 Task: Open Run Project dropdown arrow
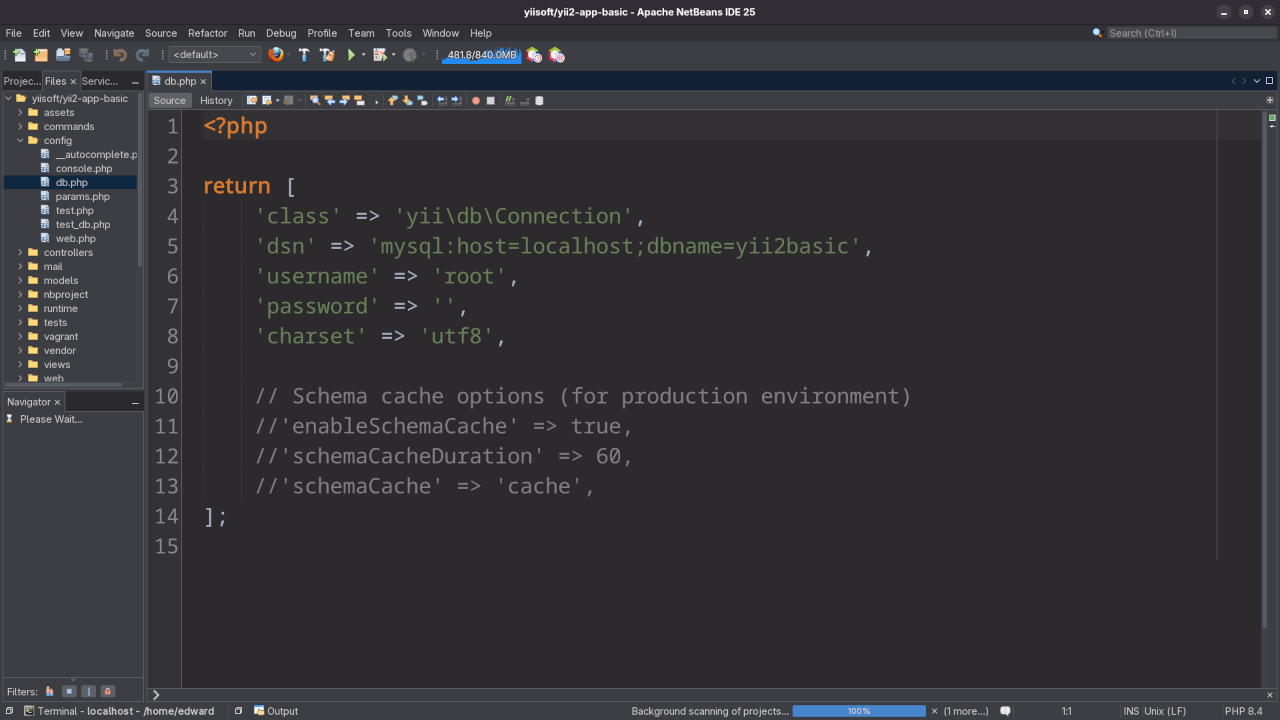pyautogui.click(x=364, y=55)
